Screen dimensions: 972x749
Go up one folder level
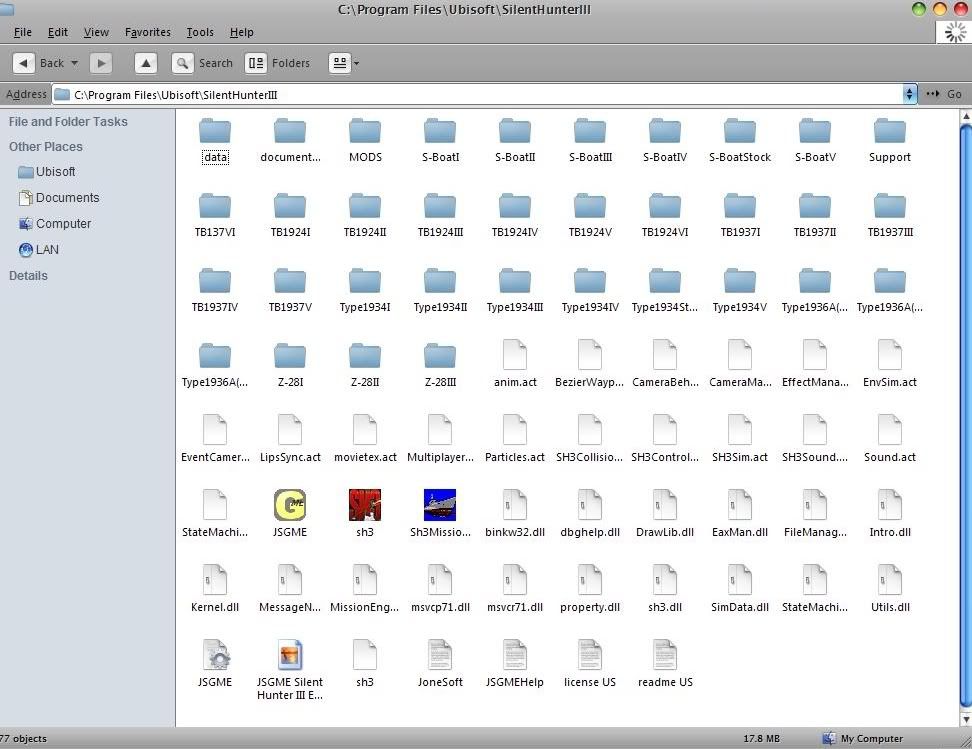click(x=146, y=63)
